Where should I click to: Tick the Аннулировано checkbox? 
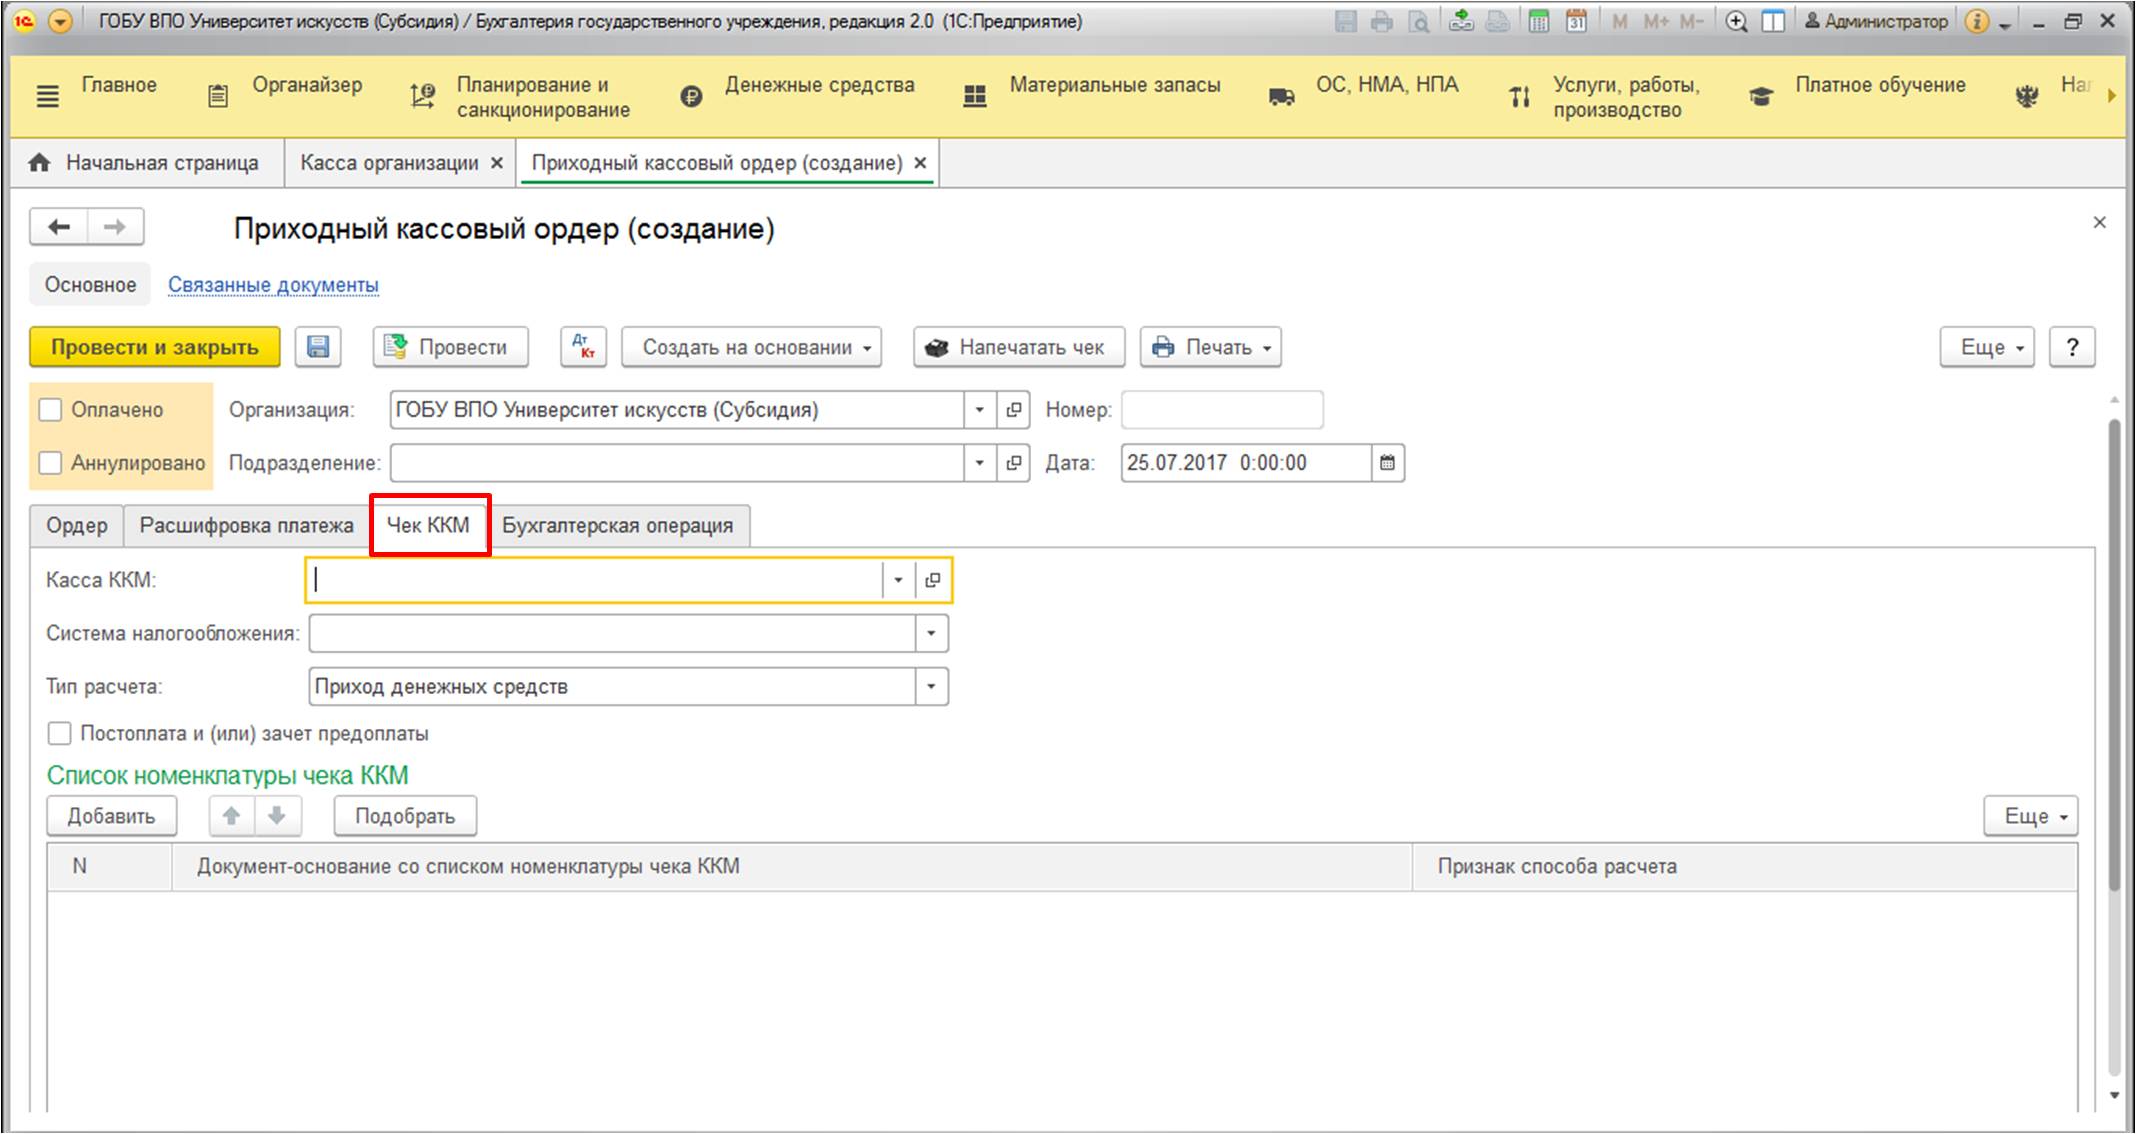tap(51, 463)
